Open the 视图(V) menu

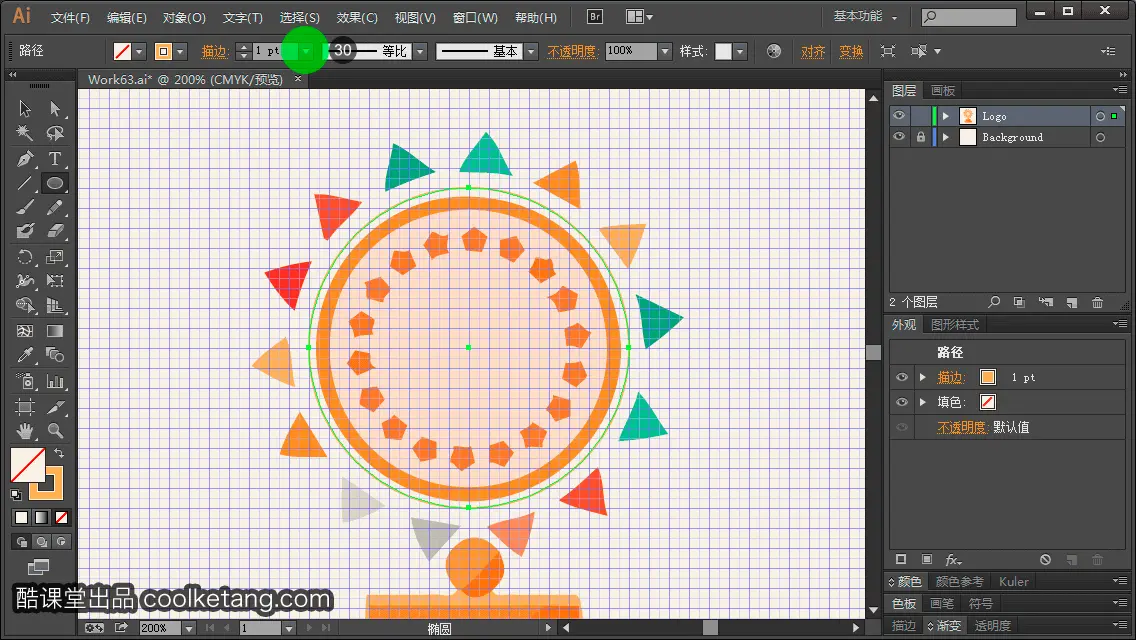point(415,17)
